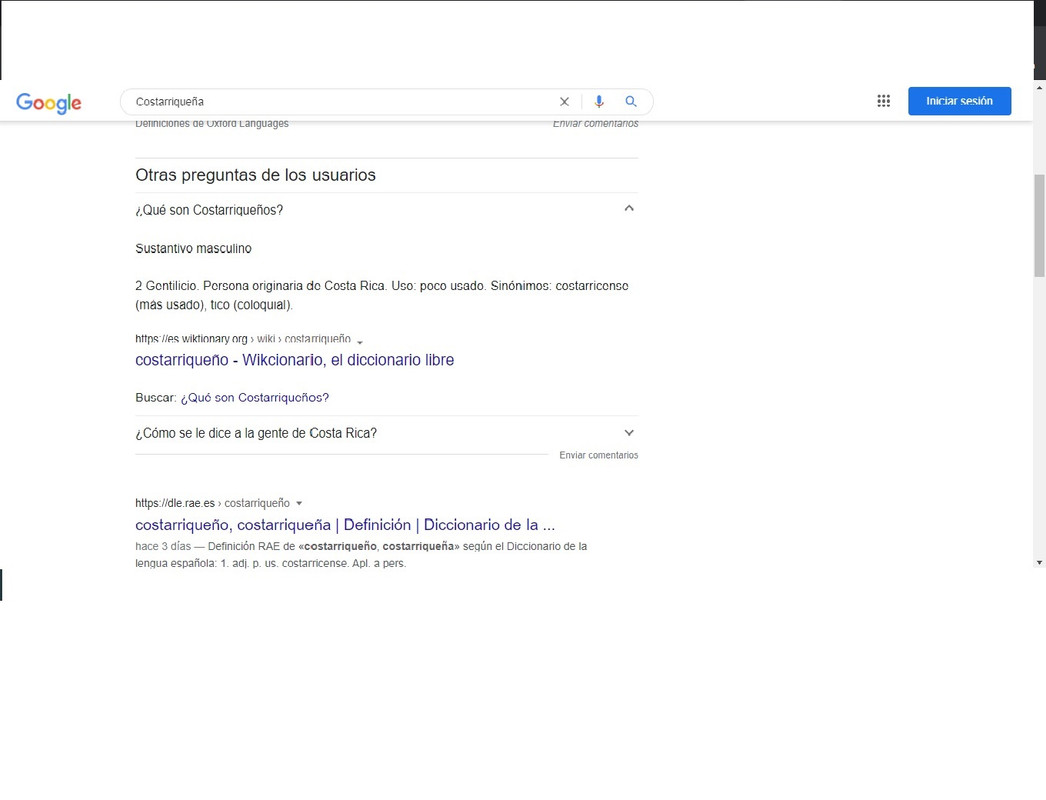The image size is (1046, 800).
Task: Click the https://dle.rae.es URL breadcrumb
Action: 212,503
